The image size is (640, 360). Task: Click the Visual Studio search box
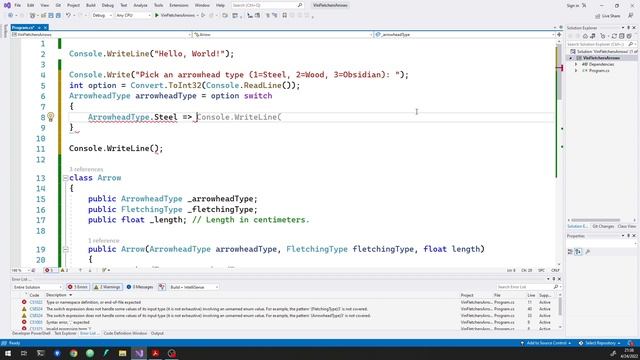coord(267,5)
